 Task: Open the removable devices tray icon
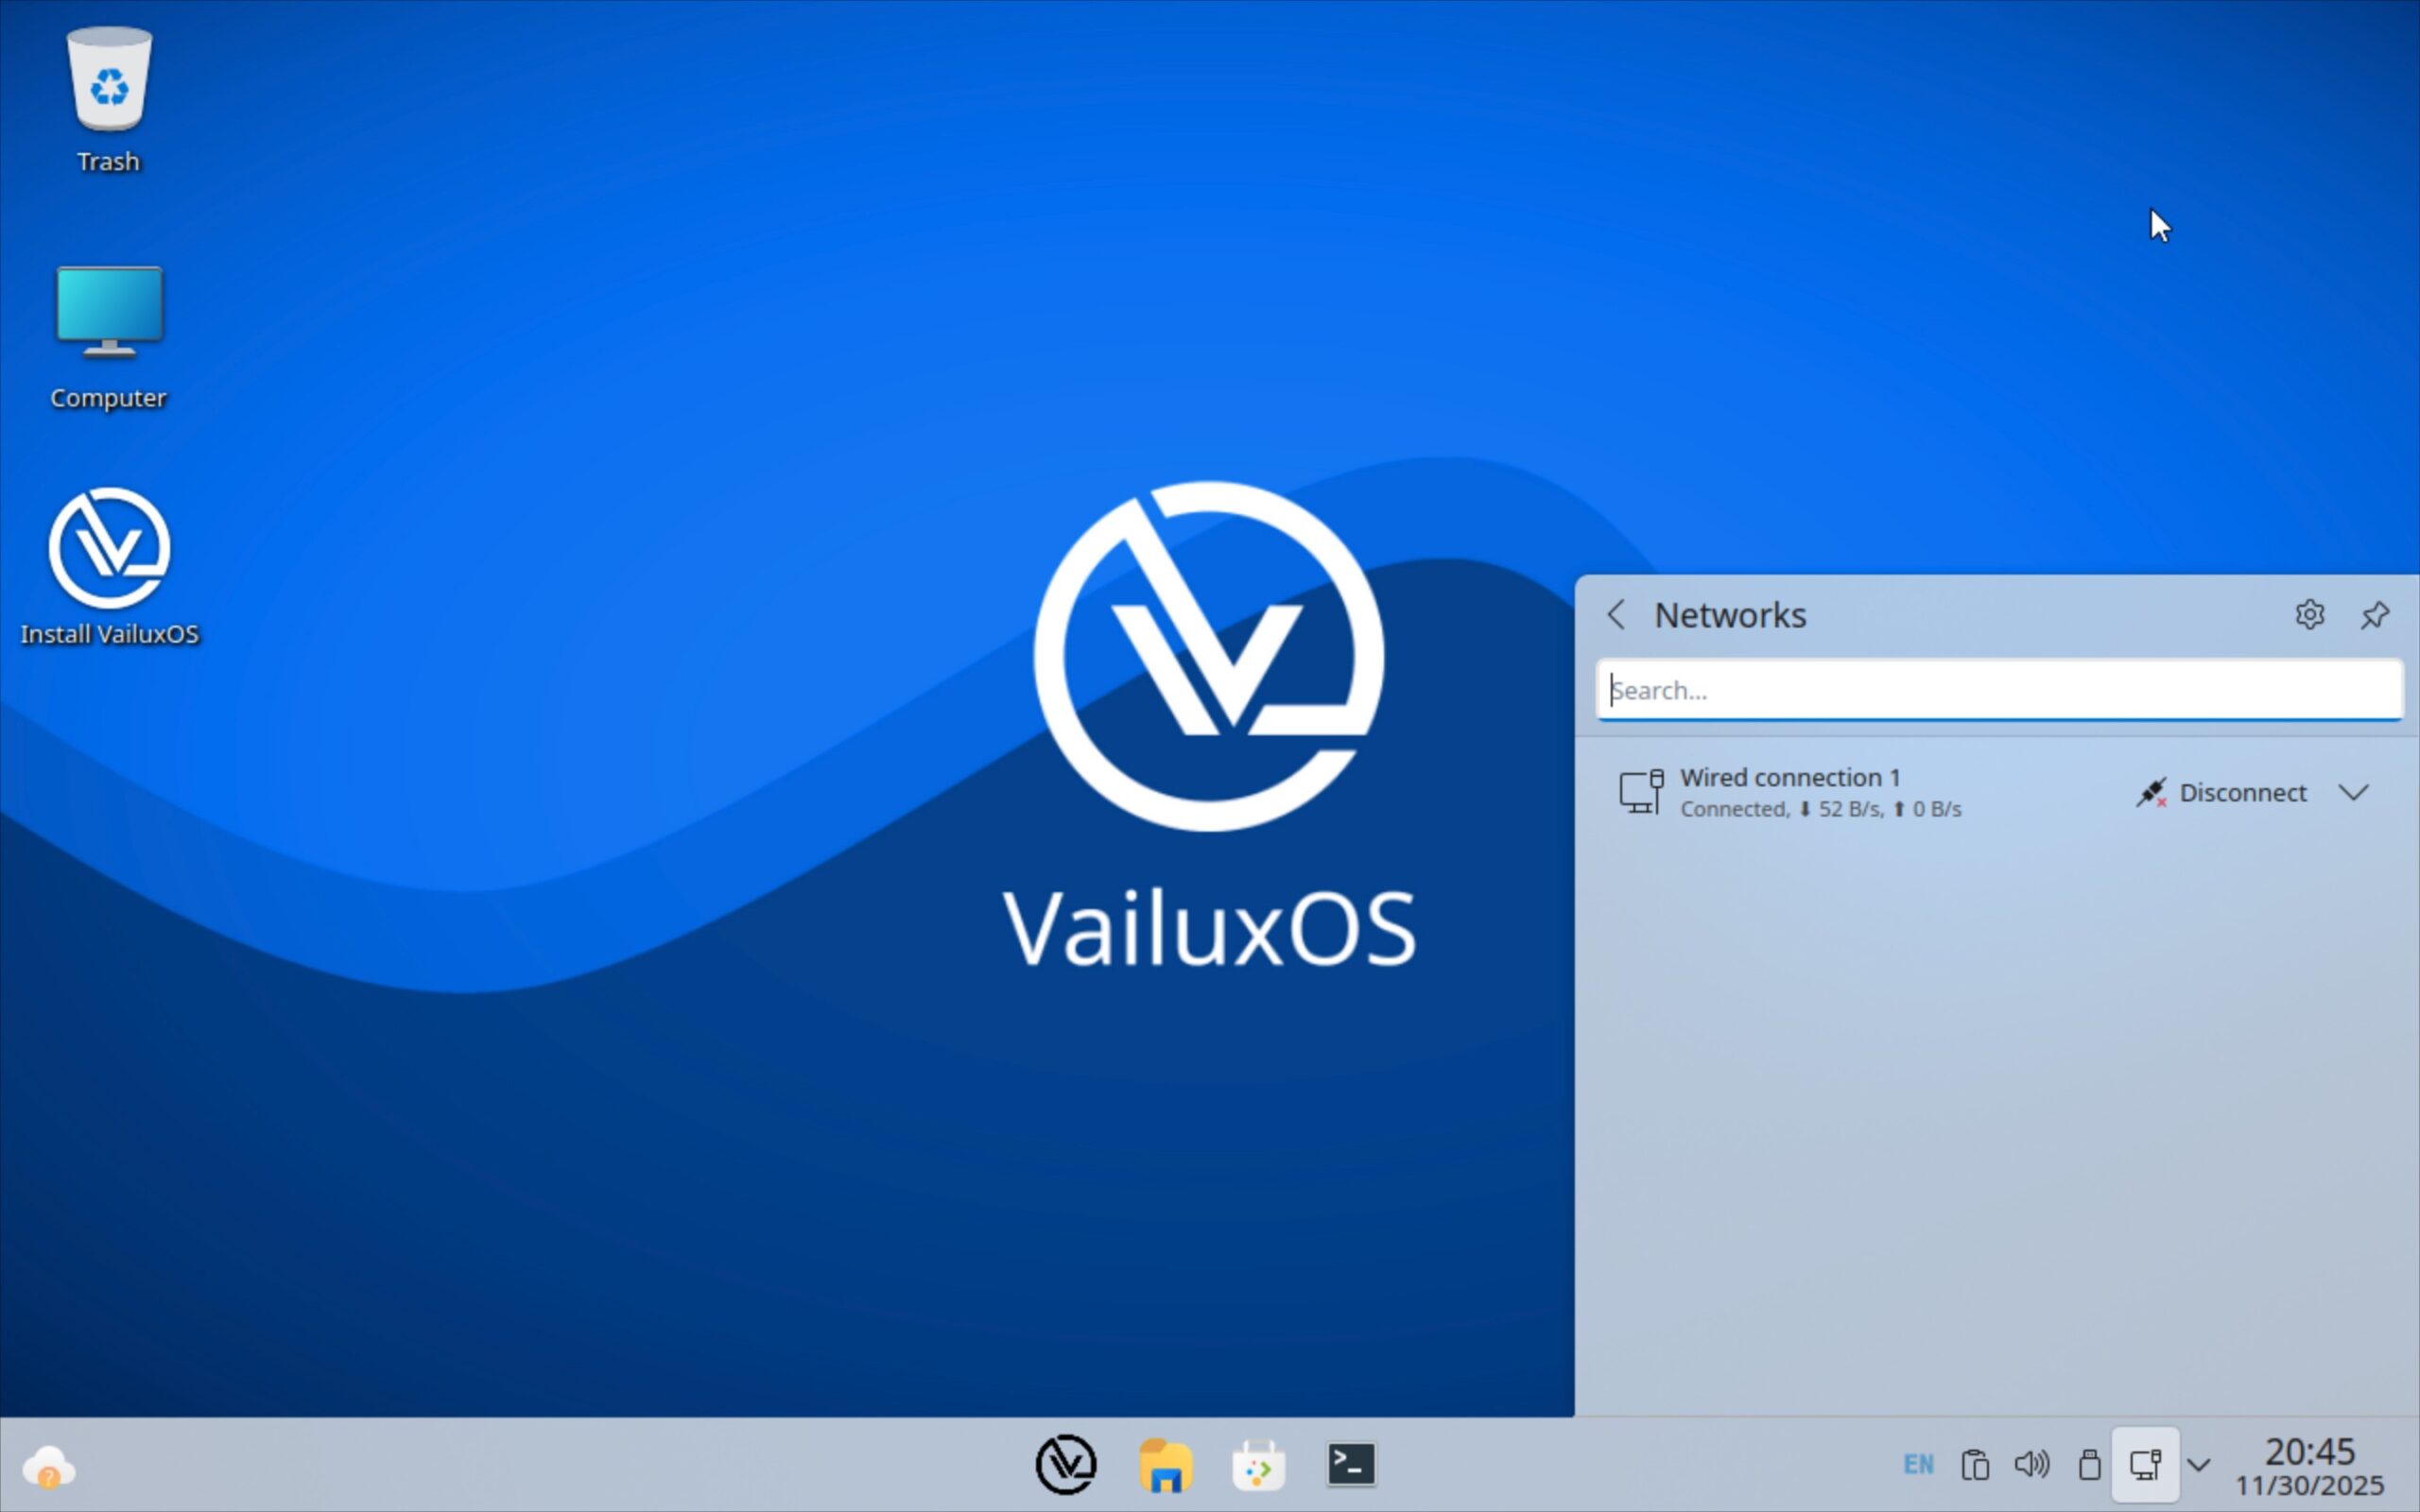pos(2089,1465)
